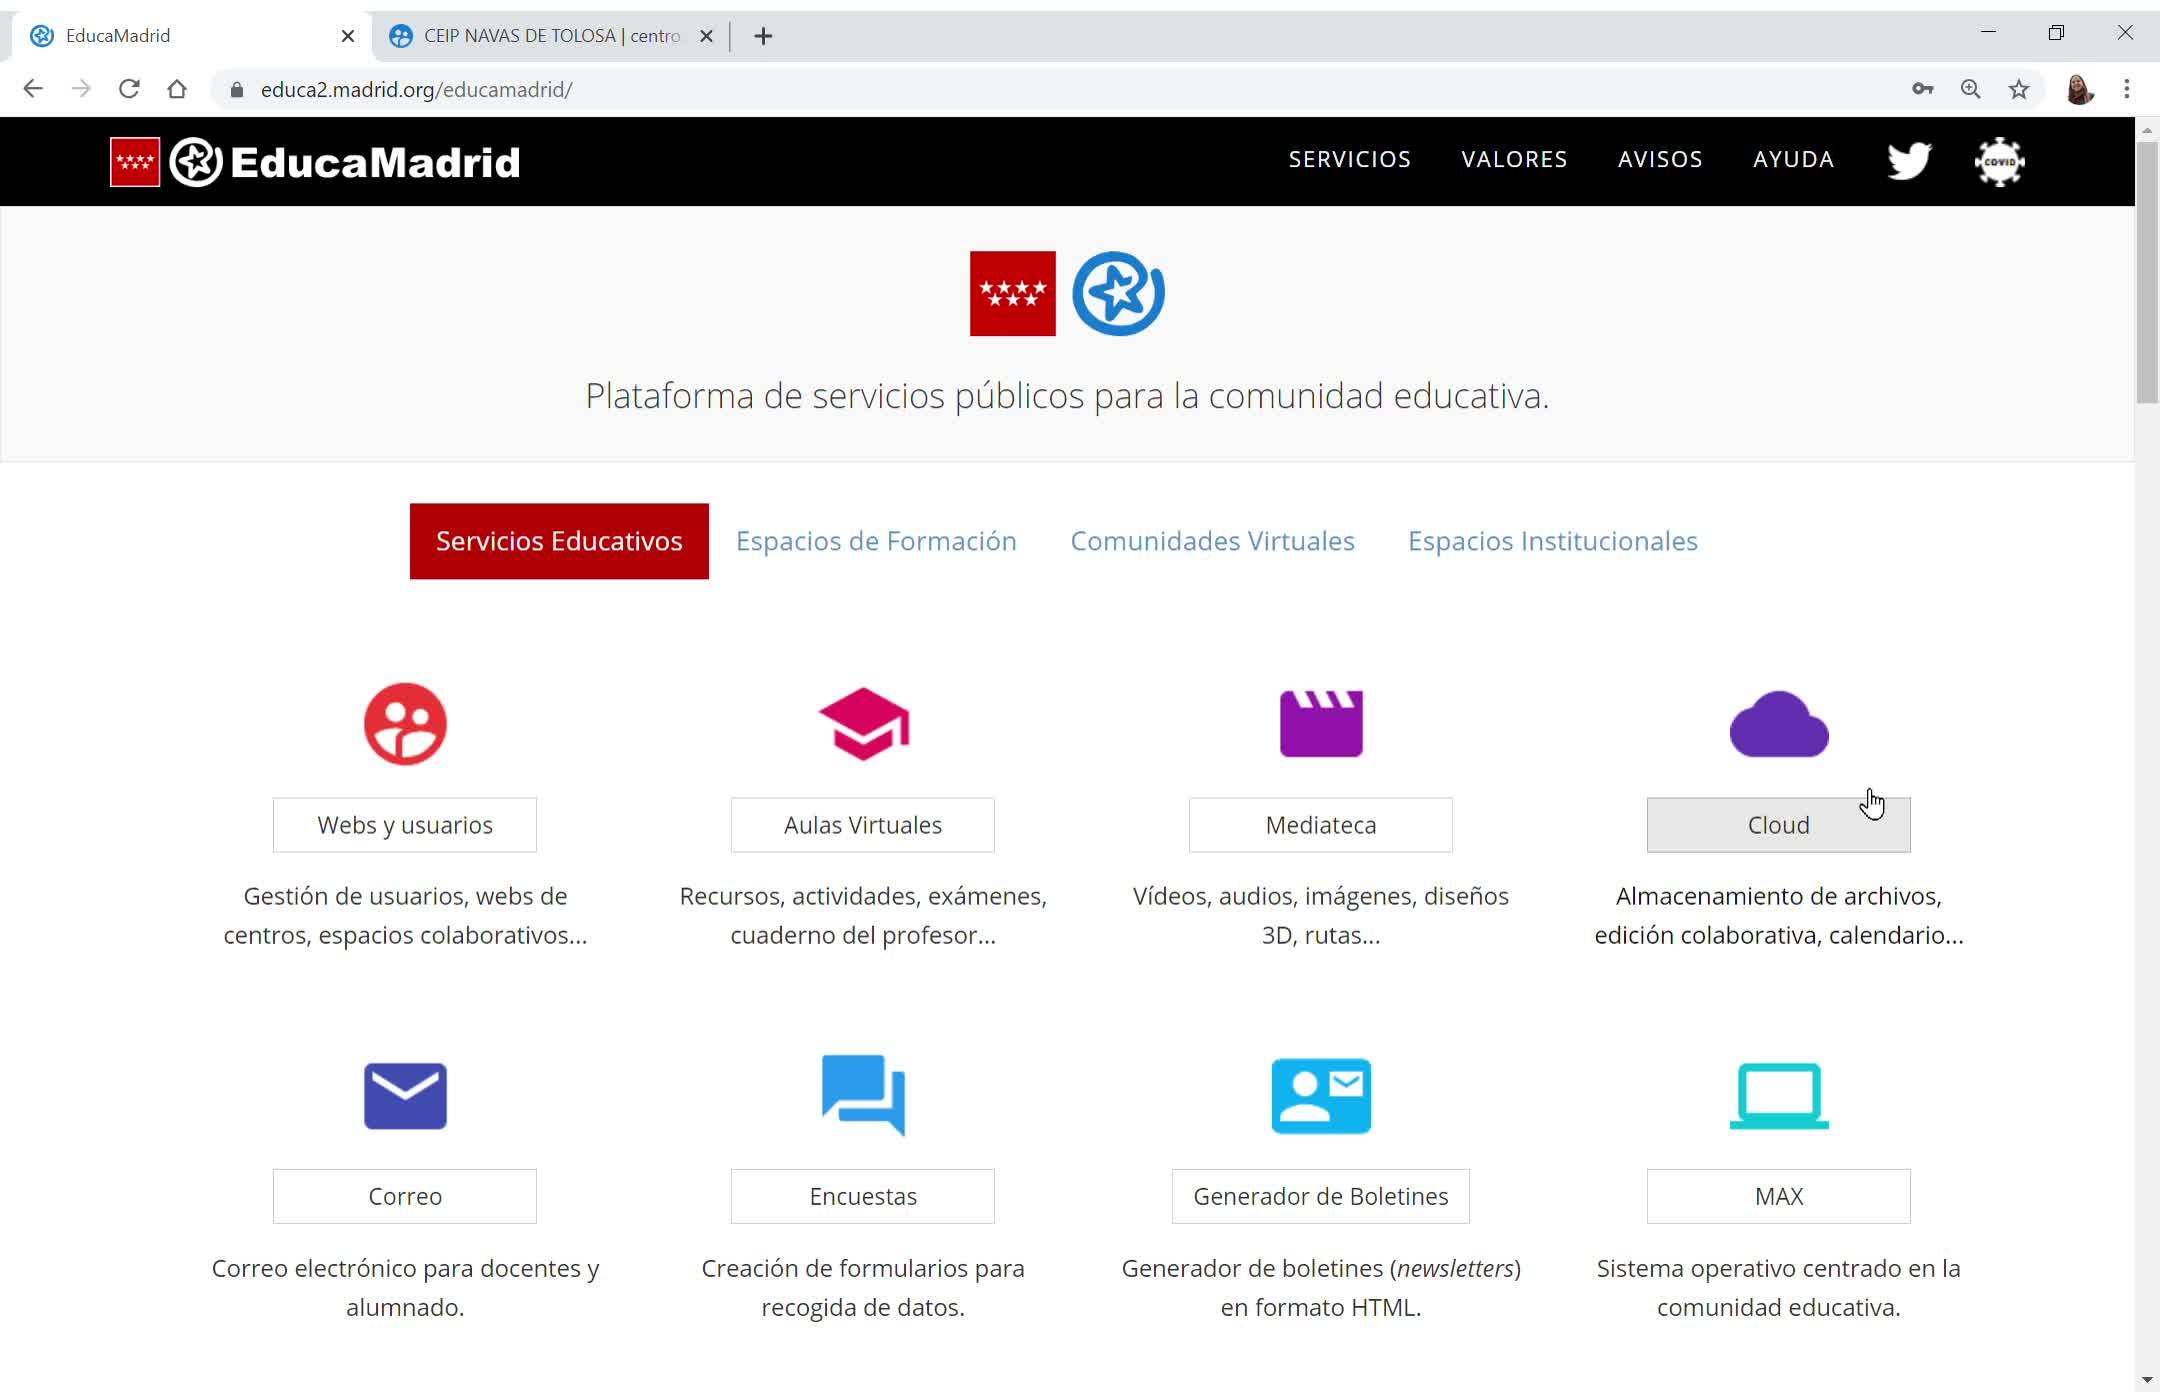
Task: Click the Encuestas chat bubbles icon
Action: point(863,1096)
